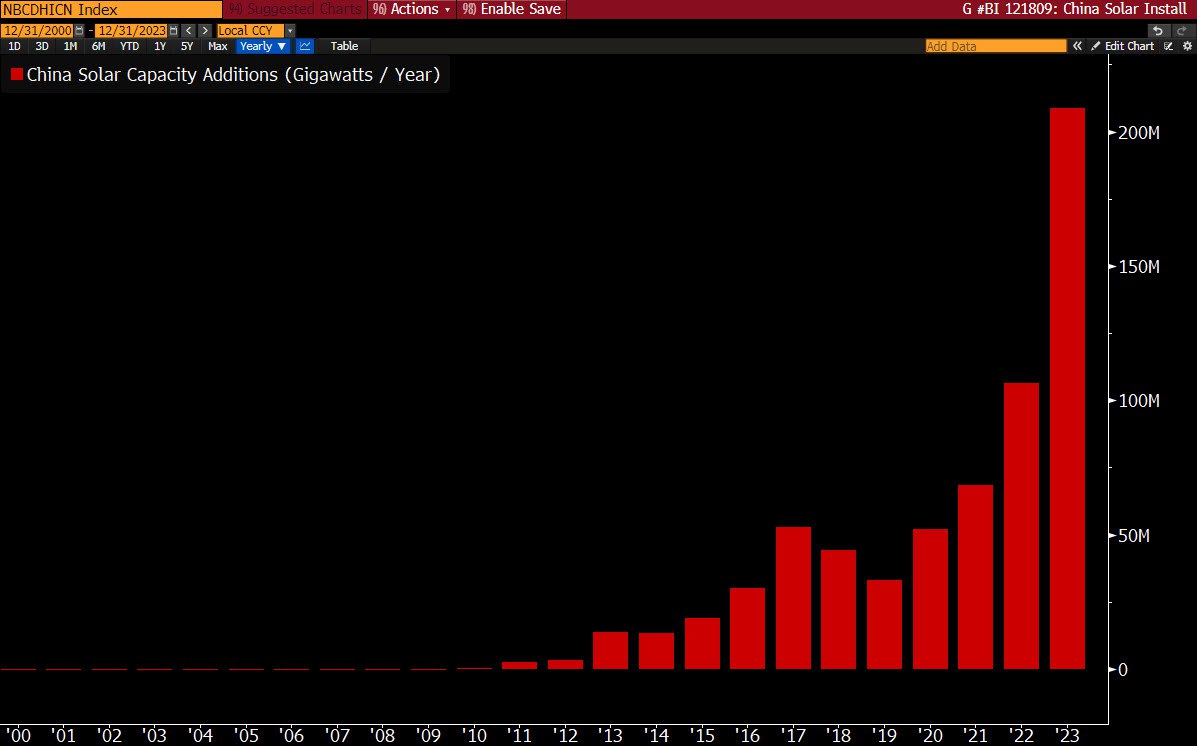Click the red series legend swatch
This screenshot has height=746, width=1197.
pyautogui.click(x=16, y=75)
